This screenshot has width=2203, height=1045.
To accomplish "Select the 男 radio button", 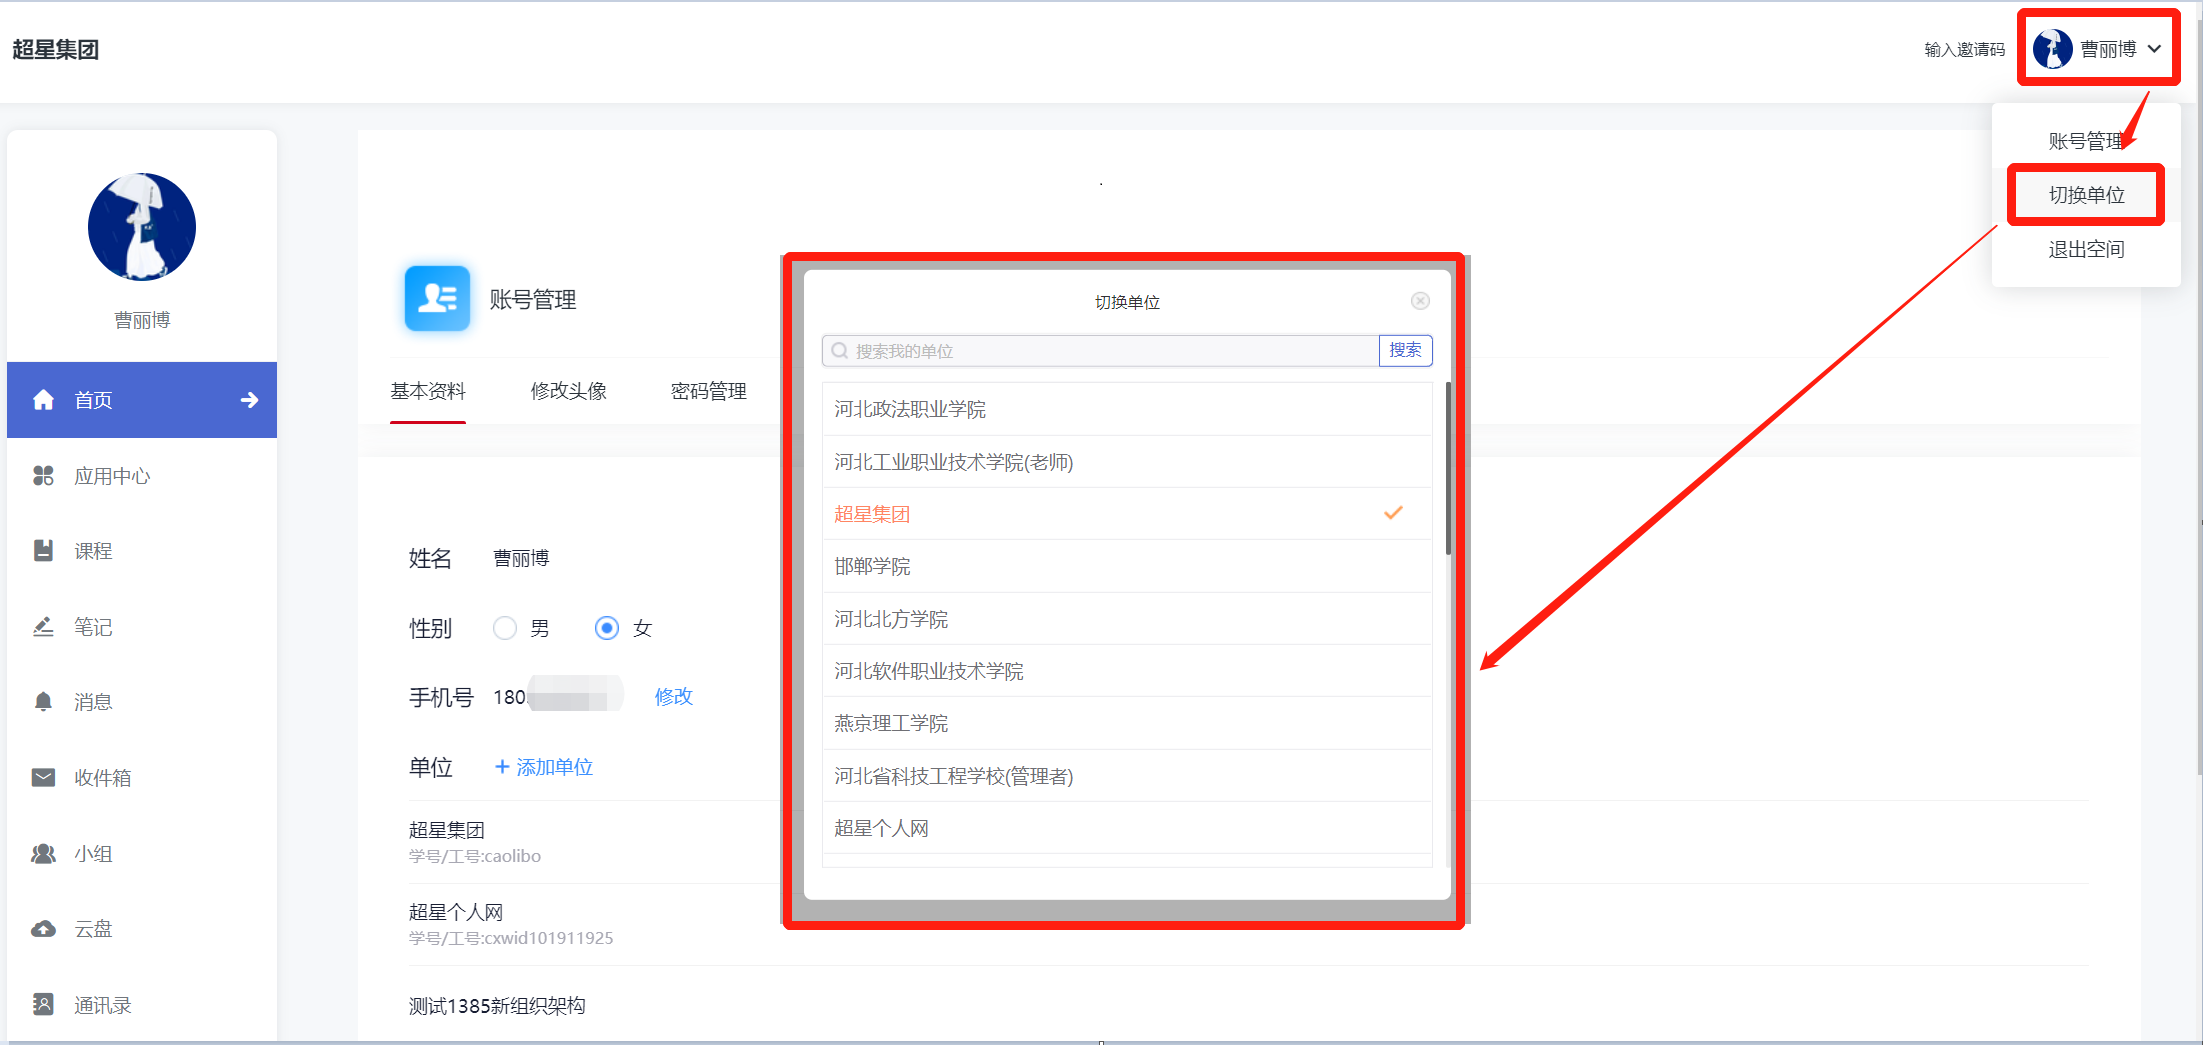I will [x=505, y=628].
